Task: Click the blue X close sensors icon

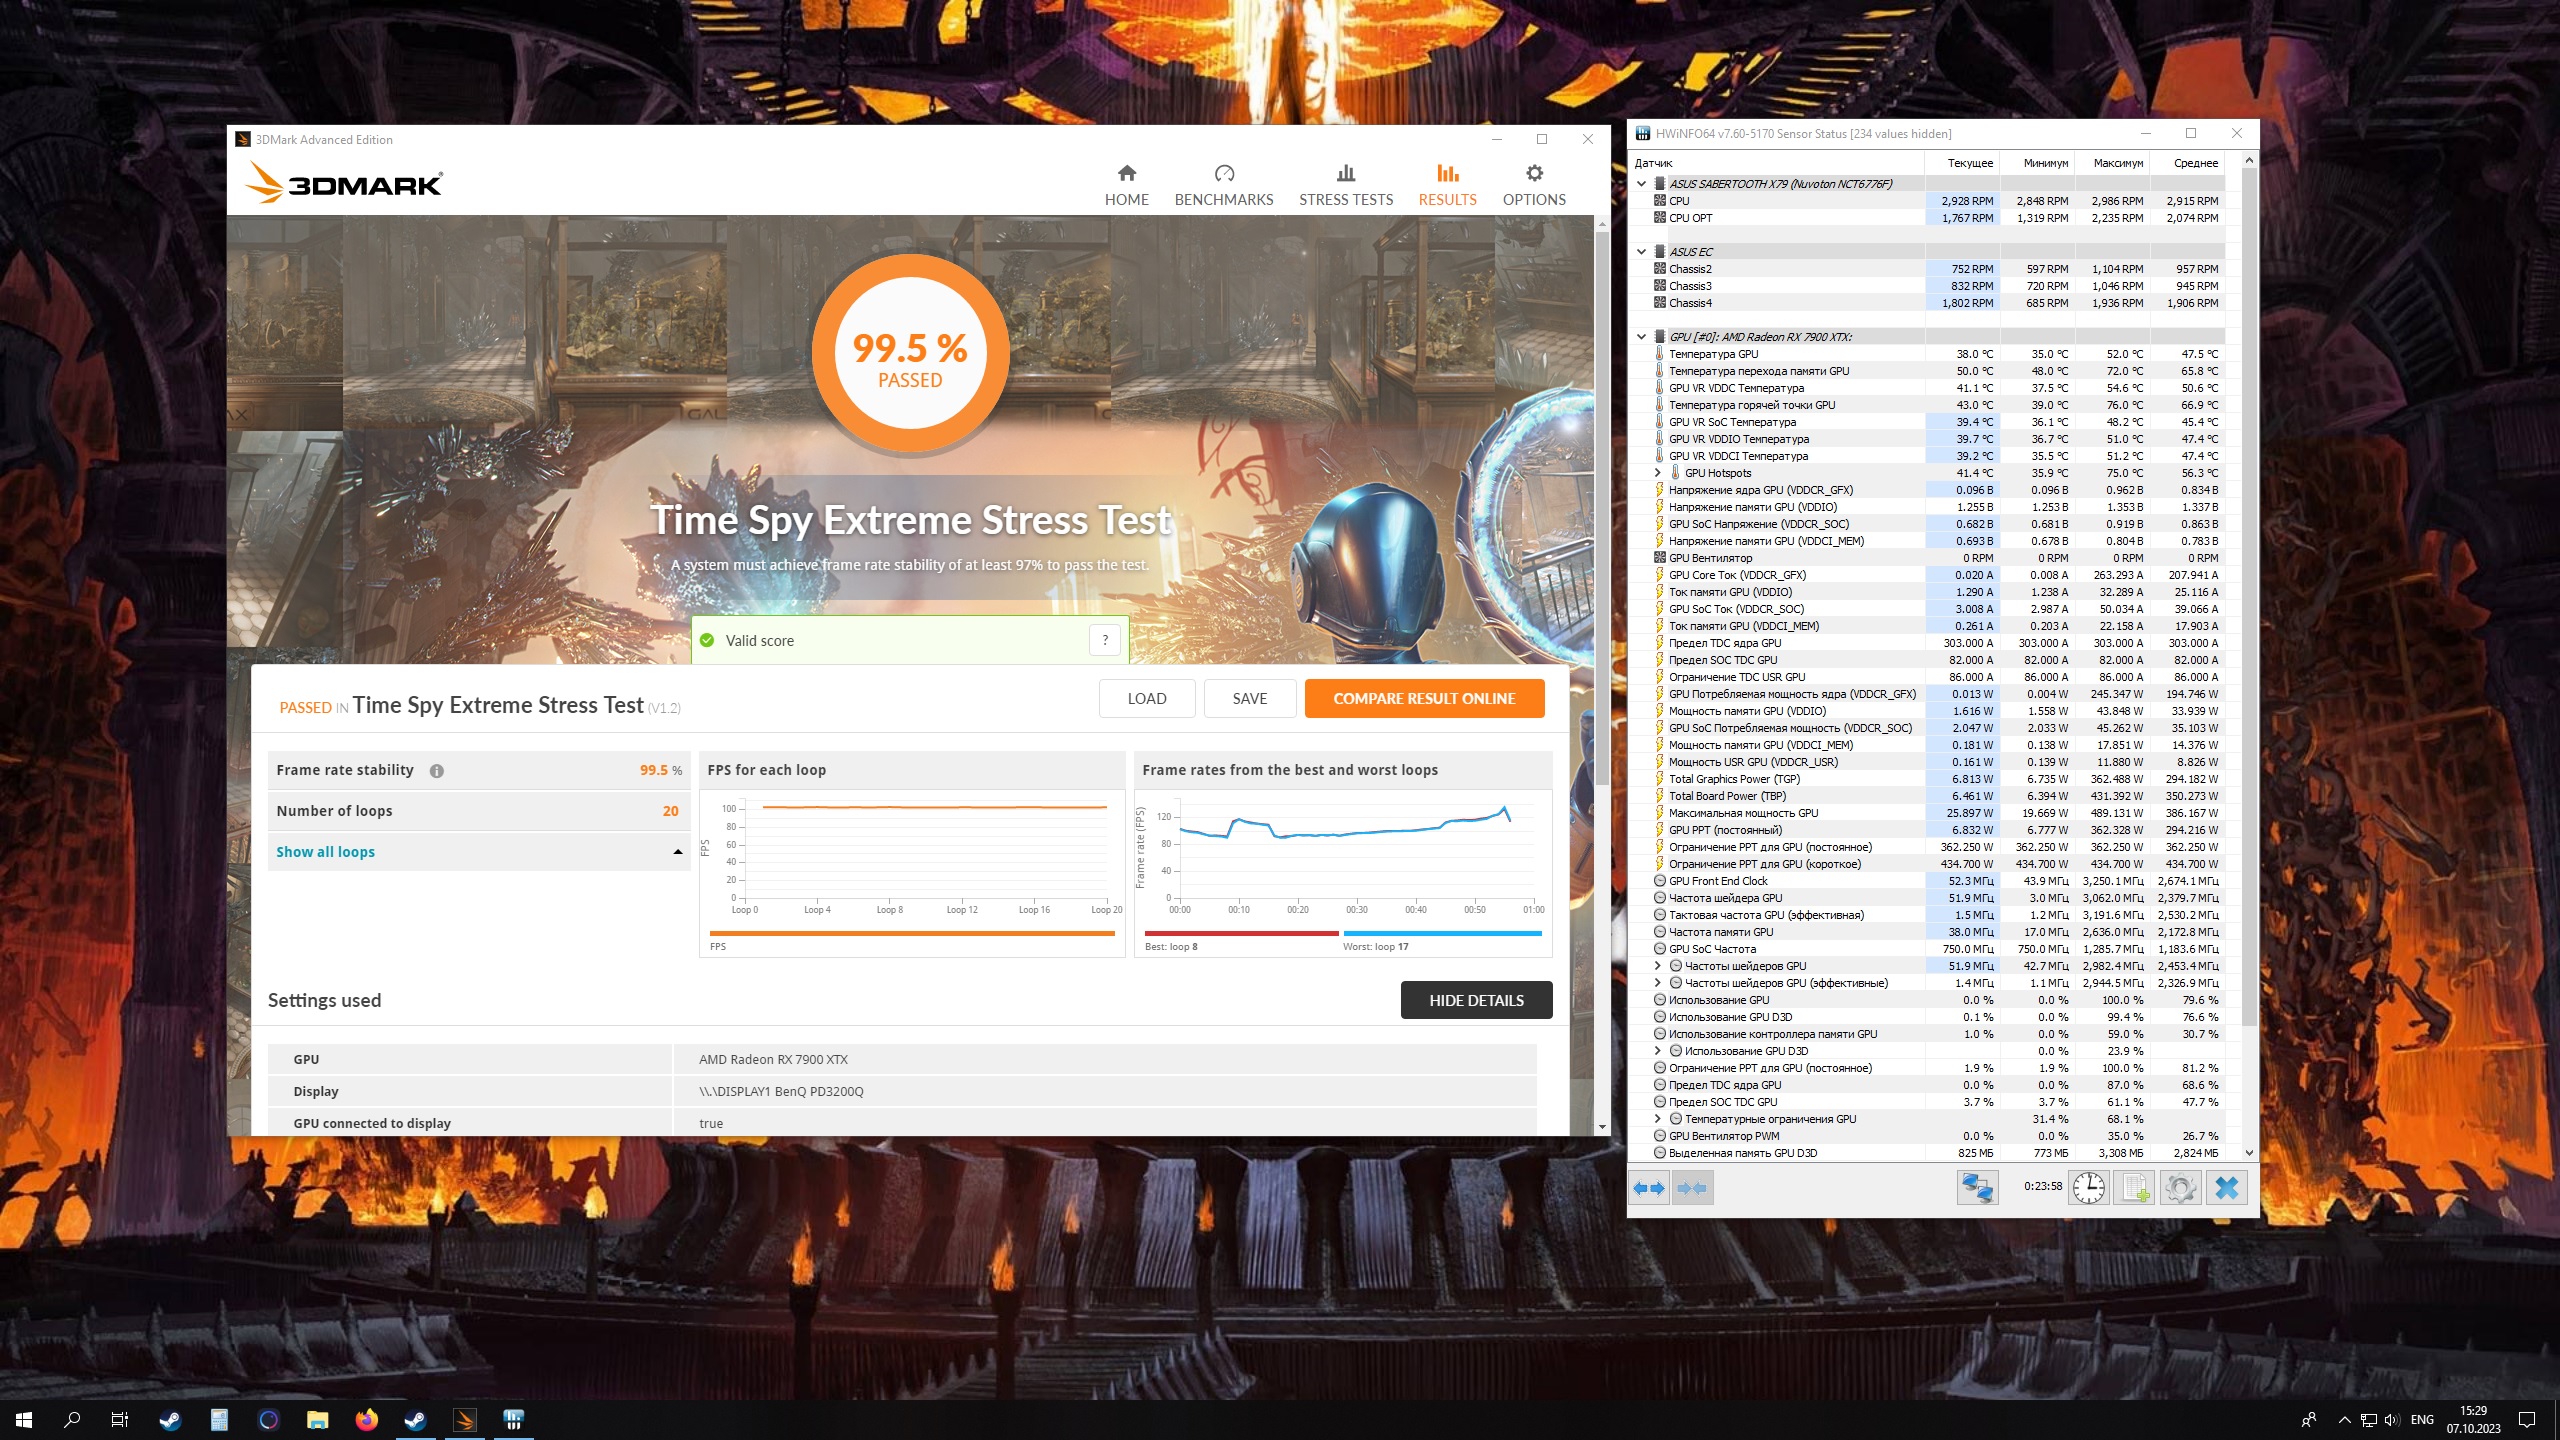Action: tap(2226, 1188)
